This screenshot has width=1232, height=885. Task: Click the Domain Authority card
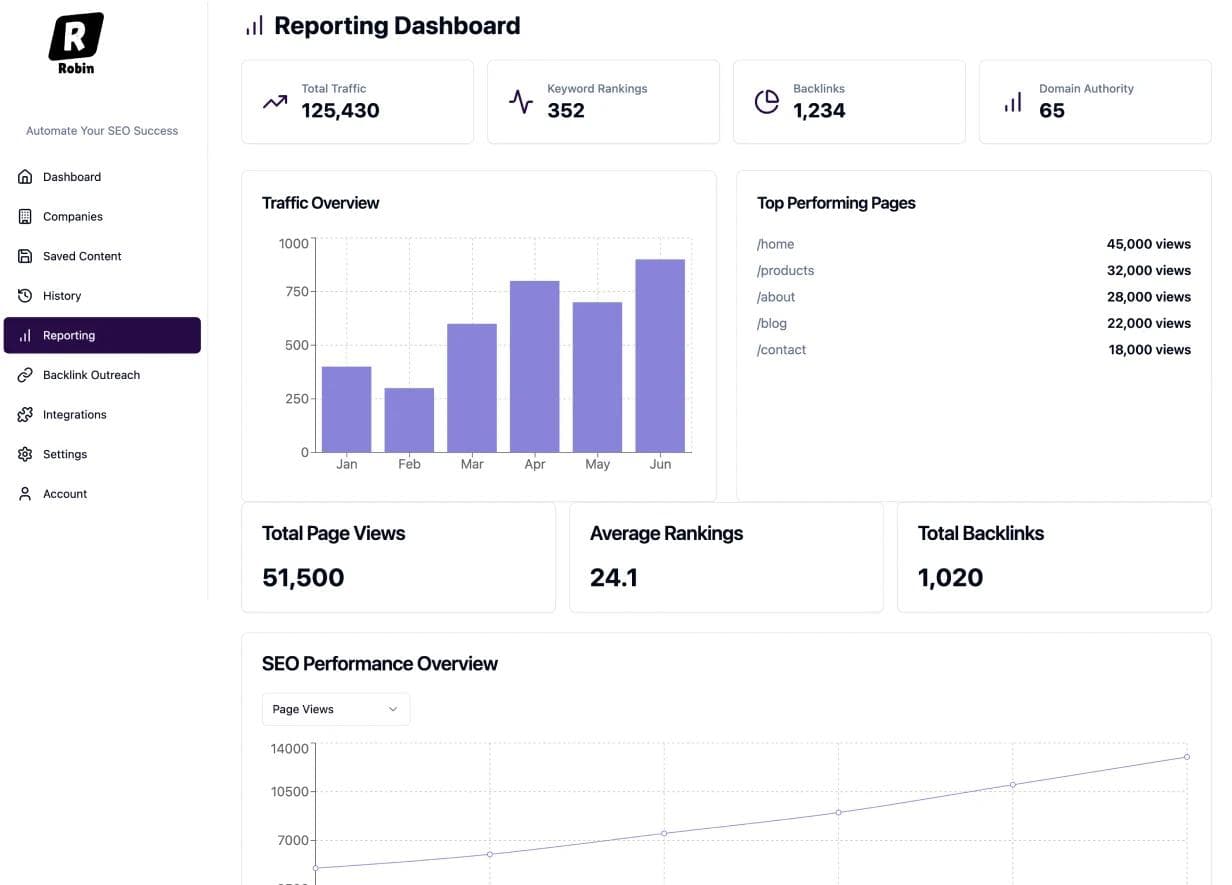point(1094,102)
